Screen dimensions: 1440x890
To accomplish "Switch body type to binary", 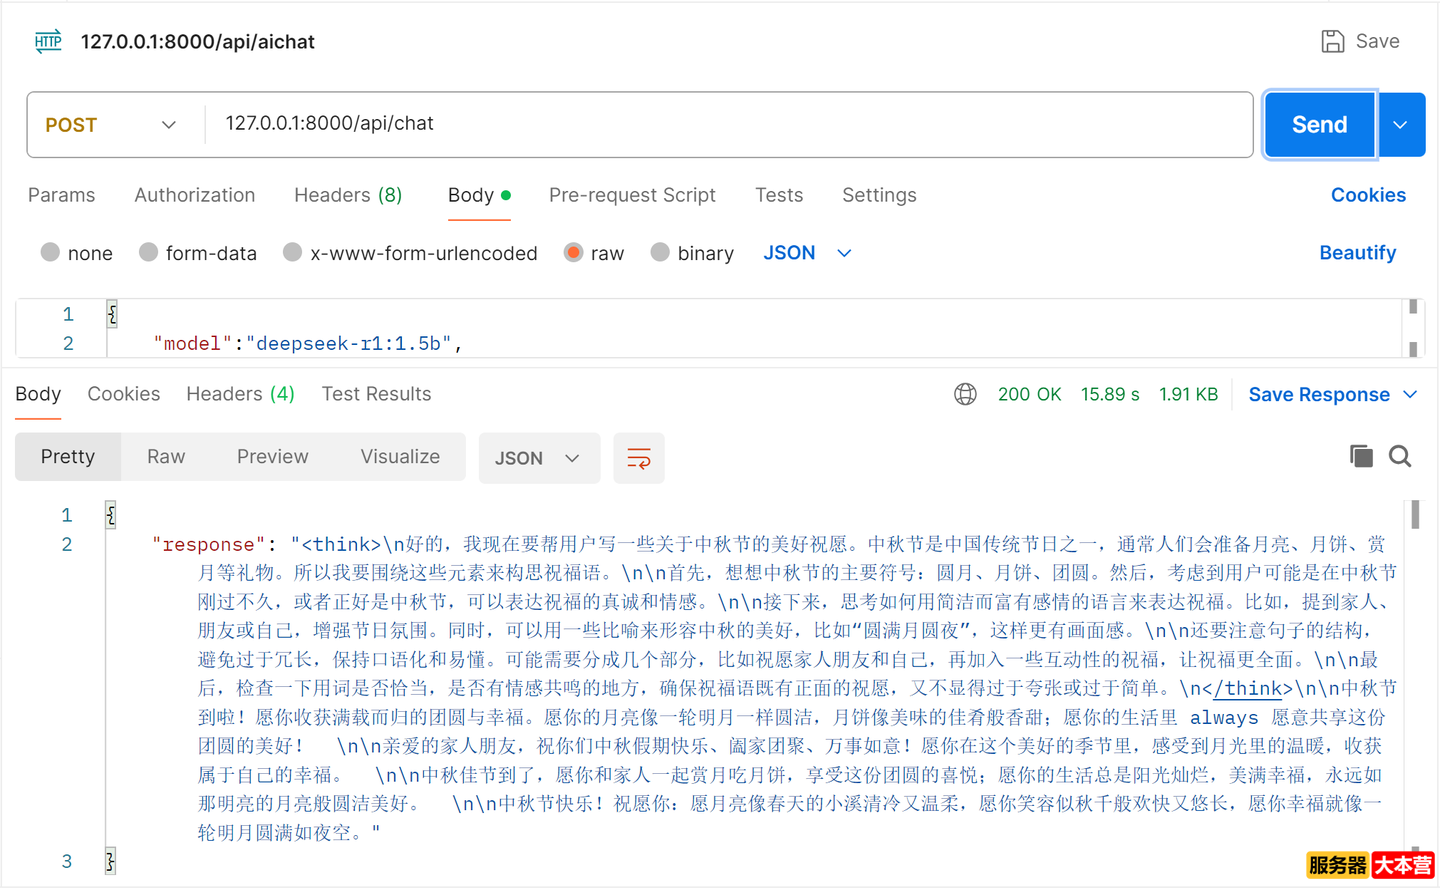I will pos(692,253).
